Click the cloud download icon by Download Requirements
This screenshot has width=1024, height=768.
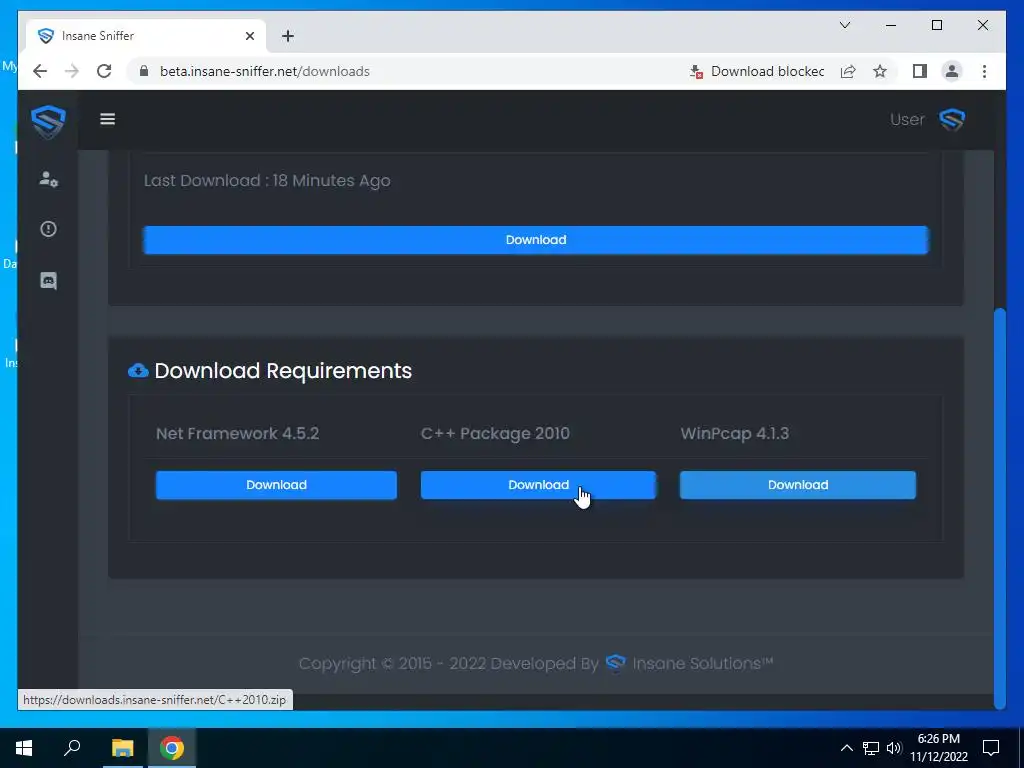(138, 371)
